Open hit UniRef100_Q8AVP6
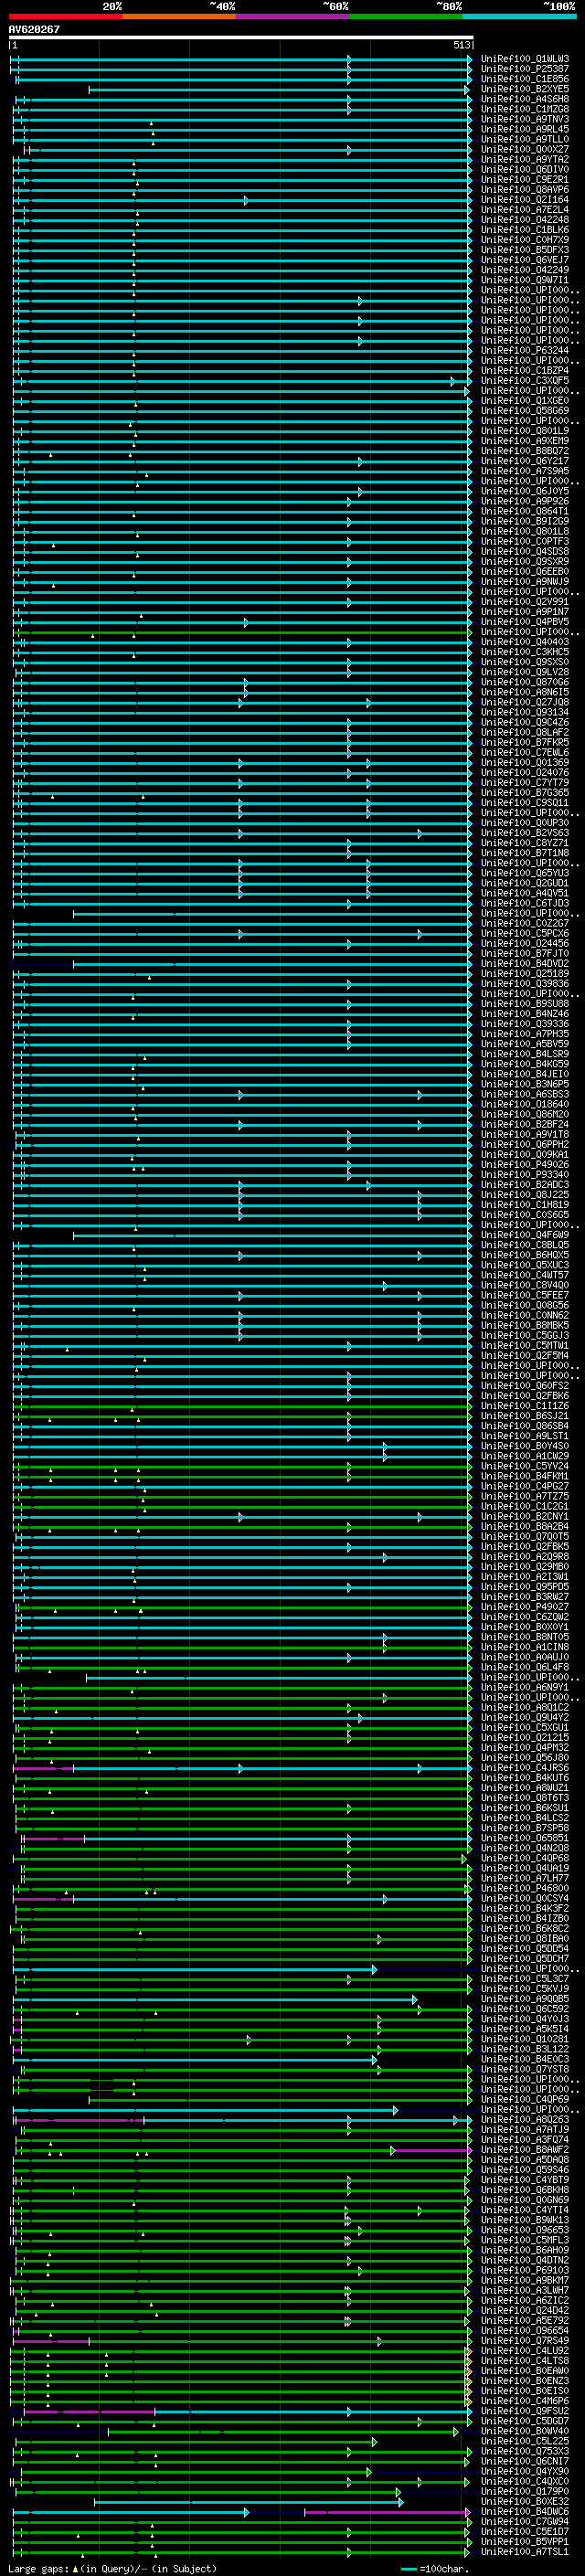The height and width of the screenshot is (2576, 585). 525,189
